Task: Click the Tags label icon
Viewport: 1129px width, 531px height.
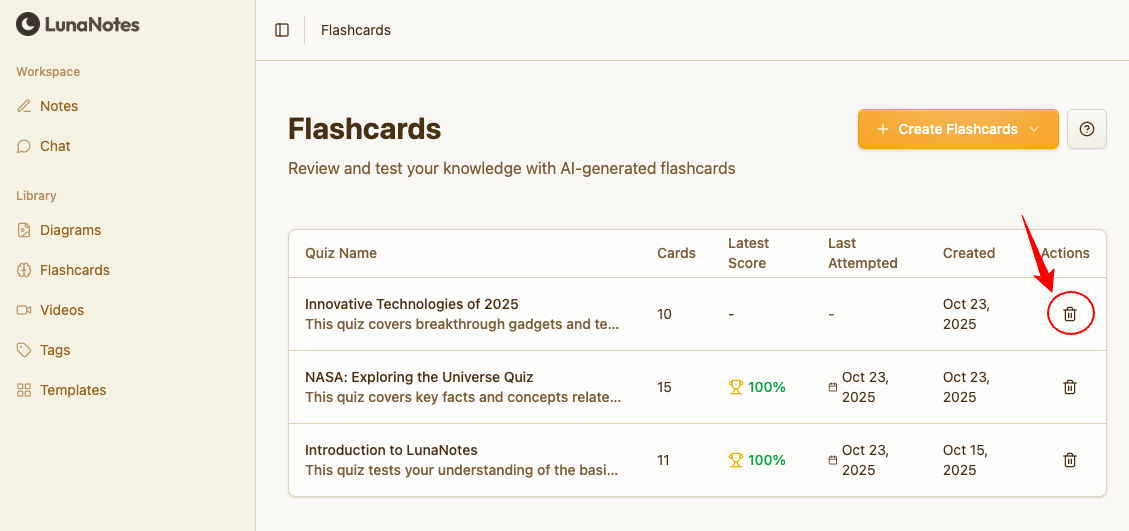Action: [x=24, y=350]
